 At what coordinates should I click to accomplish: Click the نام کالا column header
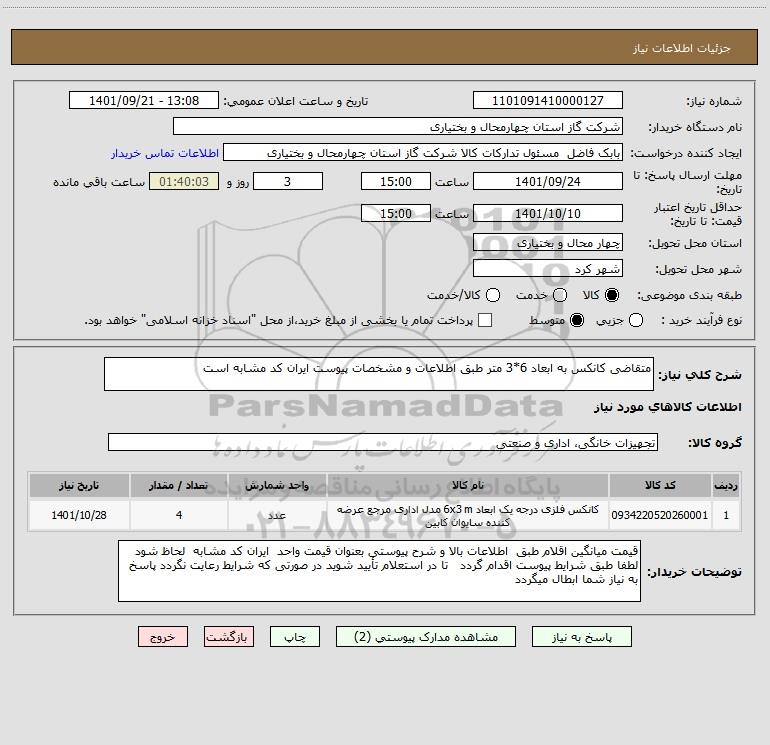pos(468,485)
